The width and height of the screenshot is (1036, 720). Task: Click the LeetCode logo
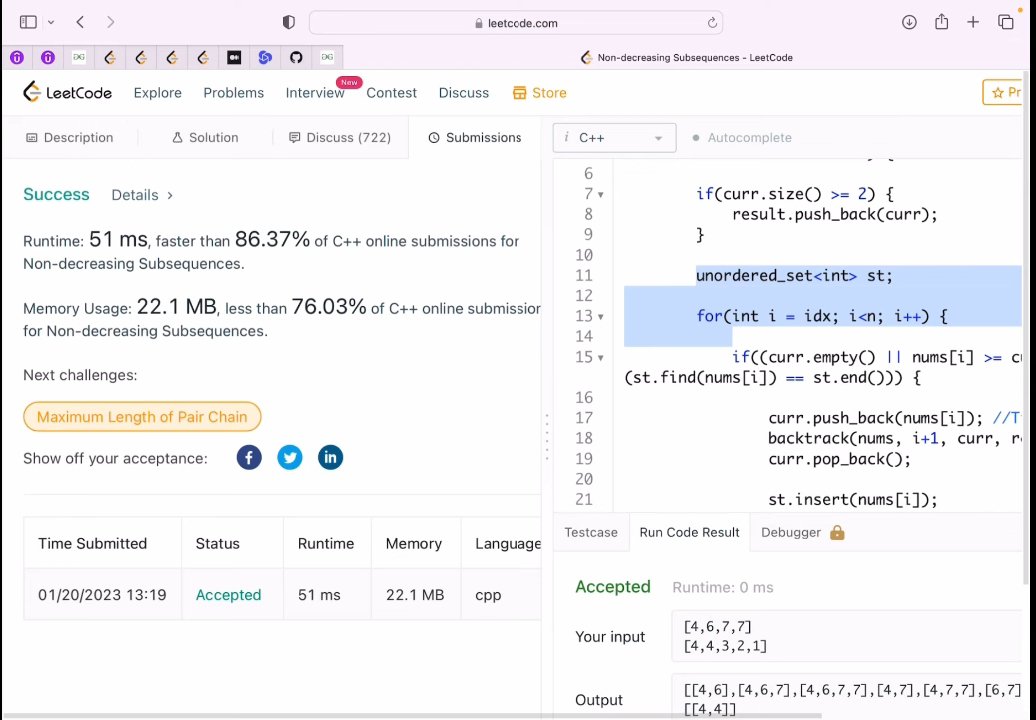[67, 92]
